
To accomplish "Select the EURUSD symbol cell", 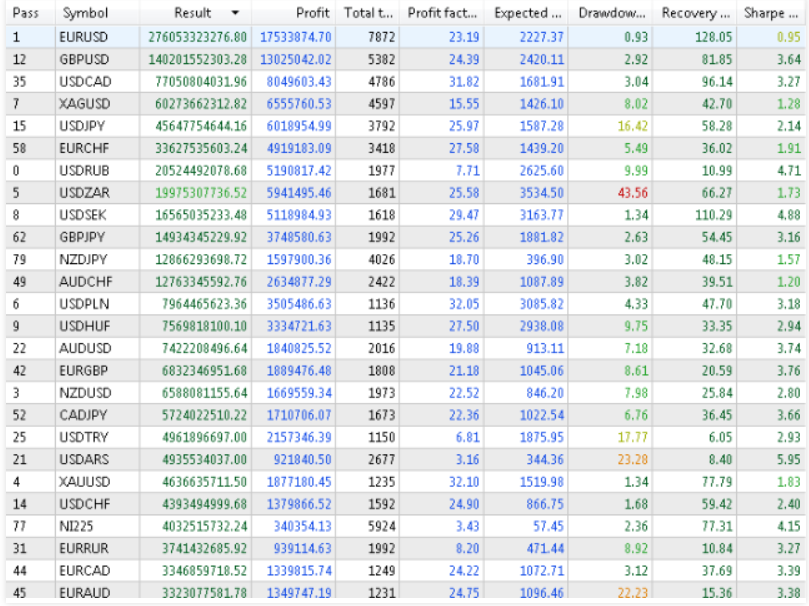I will point(85,36).
